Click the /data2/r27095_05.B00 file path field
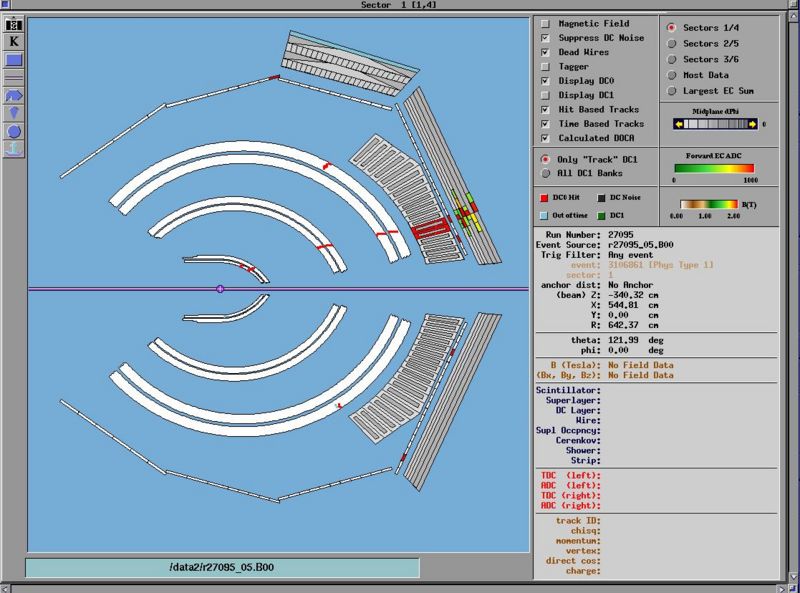The image size is (800, 593). click(x=222, y=567)
